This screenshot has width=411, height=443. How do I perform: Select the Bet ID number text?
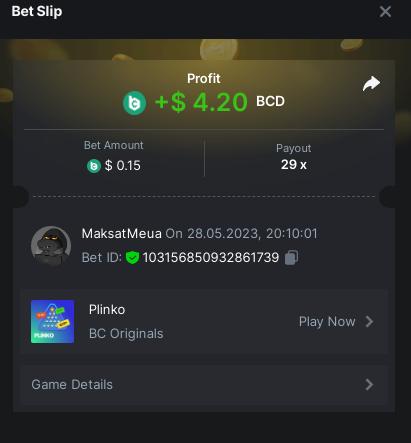pyautogui.click(x=211, y=258)
